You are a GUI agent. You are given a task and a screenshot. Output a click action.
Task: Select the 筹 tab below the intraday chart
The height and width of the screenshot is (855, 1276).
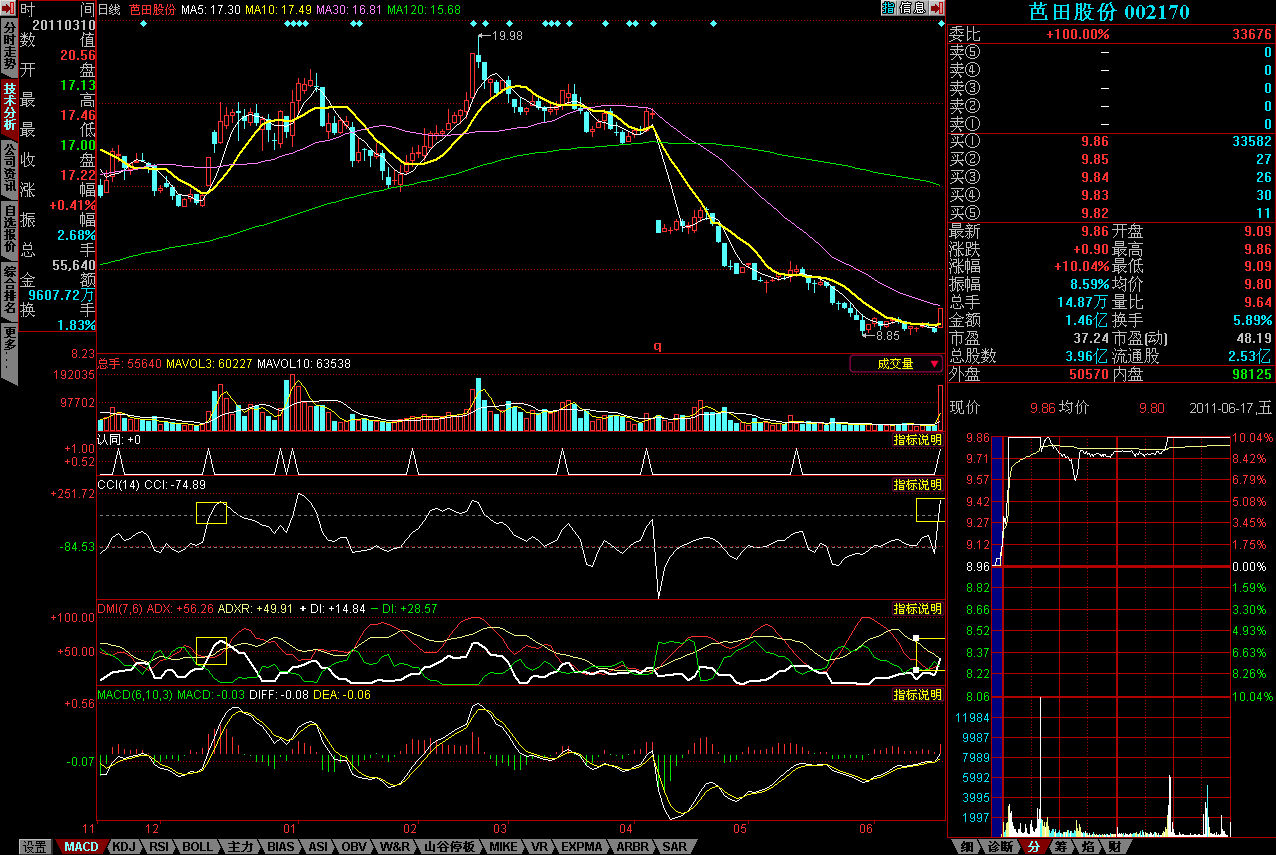click(1059, 847)
